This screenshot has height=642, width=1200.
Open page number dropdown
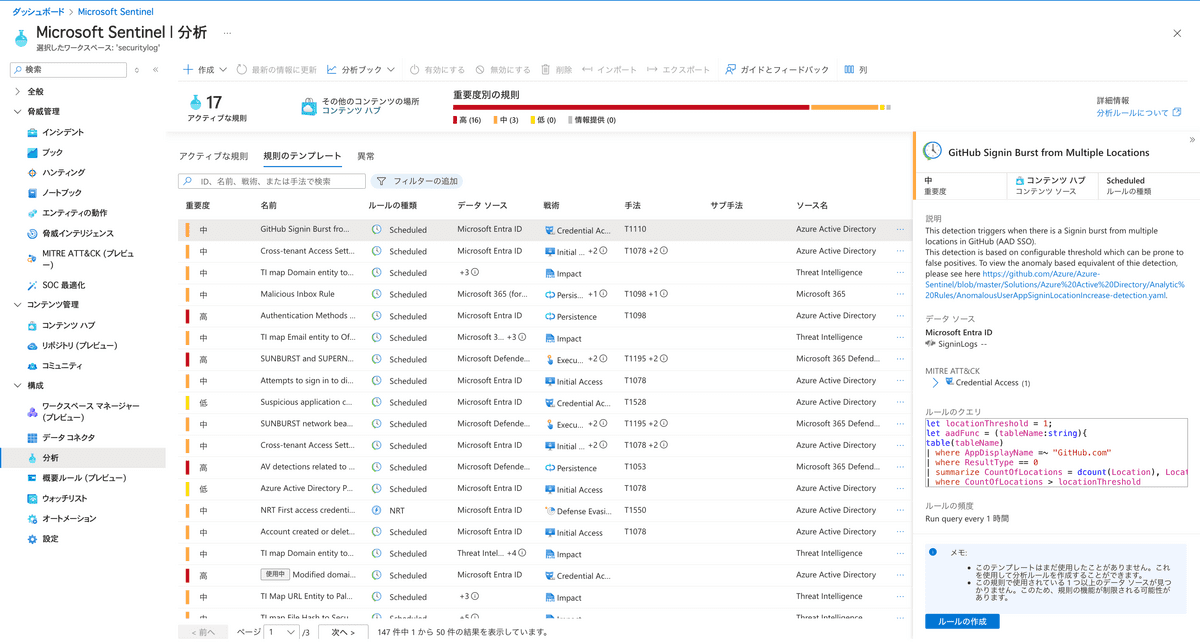point(281,632)
